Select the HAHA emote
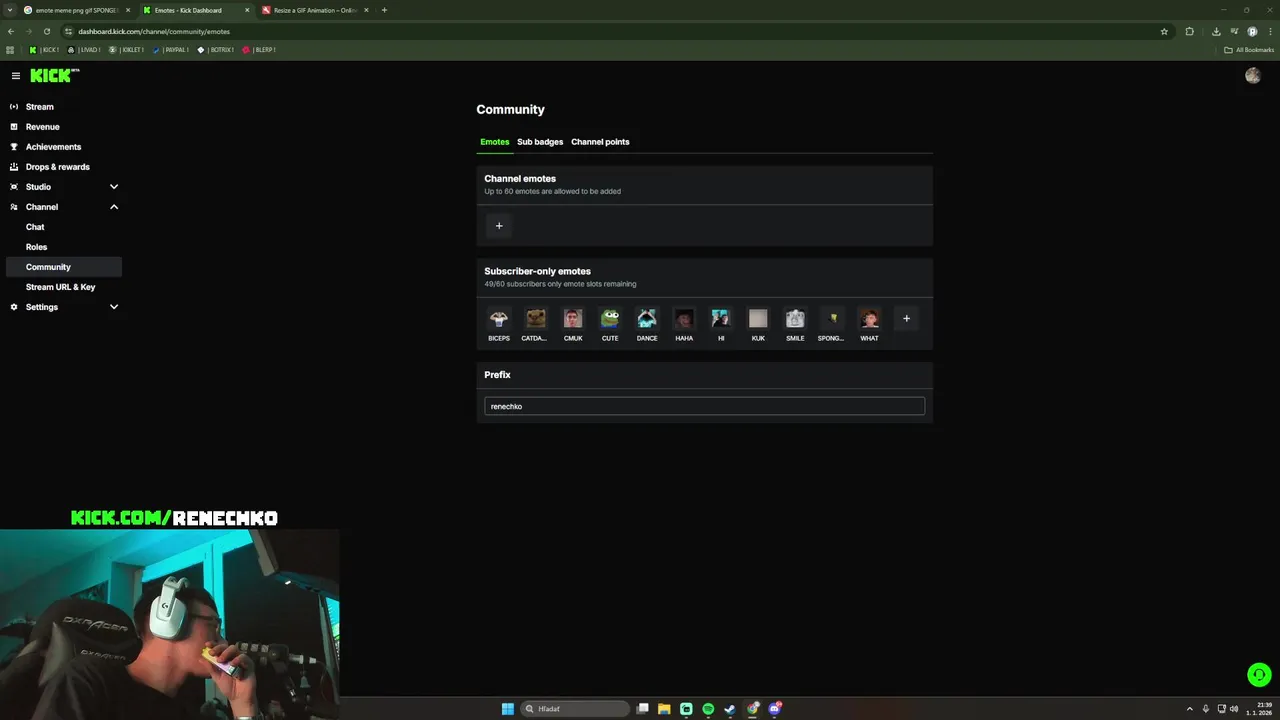This screenshot has width=1280, height=720. point(684,319)
